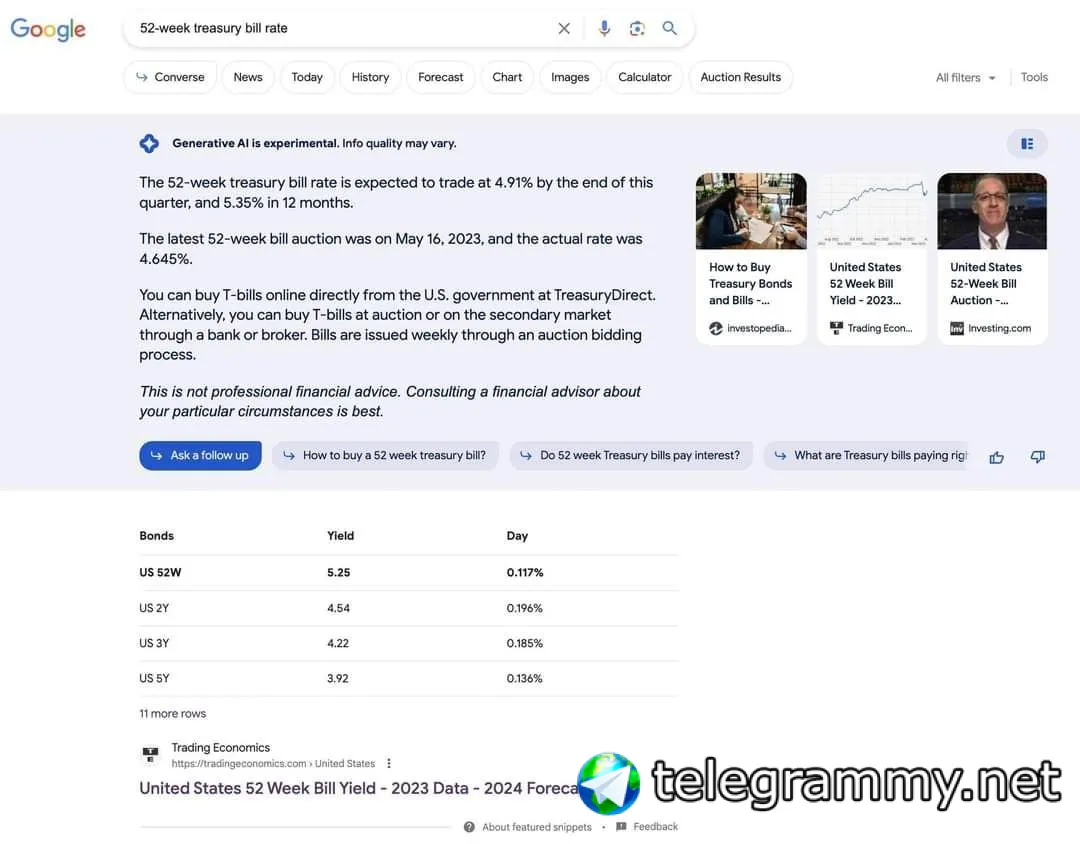
Task: Submit search with magnifying glass icon
Action: [669, 28]
